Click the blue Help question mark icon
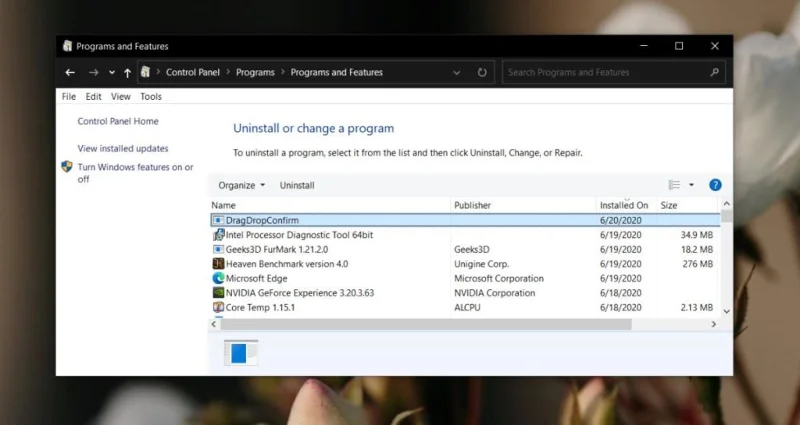This screenshot has height=425, width=800. tap(715, 185)
